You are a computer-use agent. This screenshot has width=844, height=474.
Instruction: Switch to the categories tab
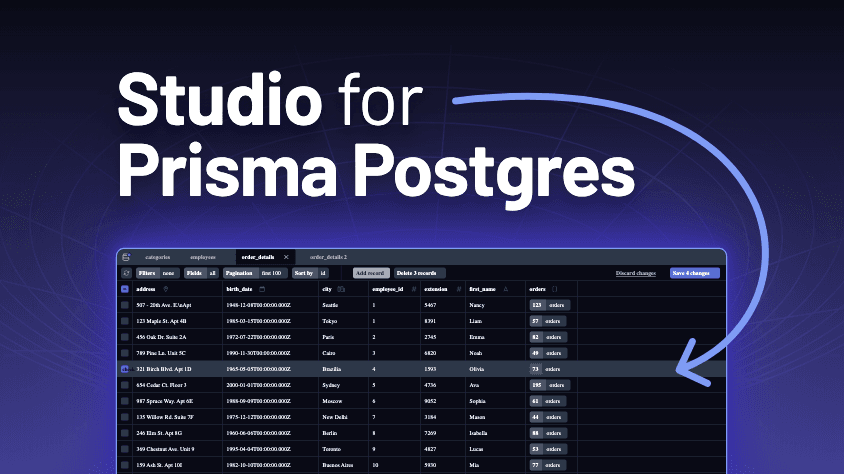click(158, 257)
